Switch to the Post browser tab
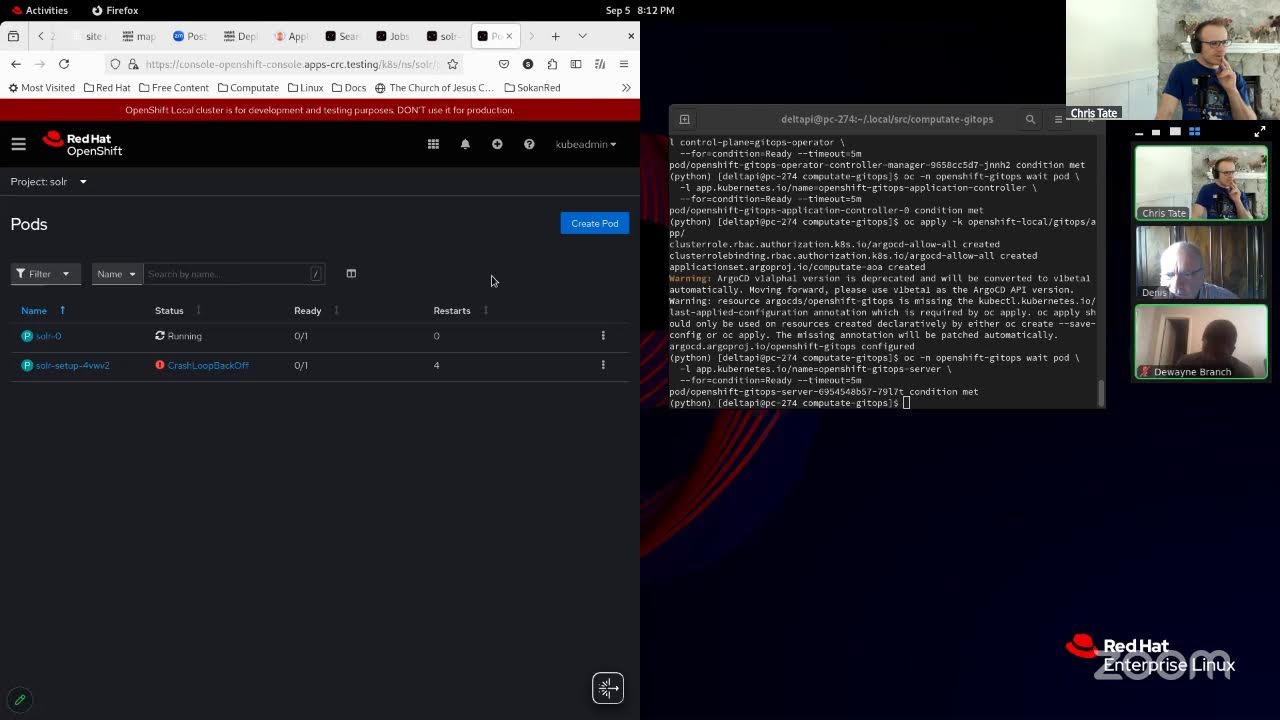This screenshot has width=1280, height=720. pyautogui.click(x=189, y=36)
